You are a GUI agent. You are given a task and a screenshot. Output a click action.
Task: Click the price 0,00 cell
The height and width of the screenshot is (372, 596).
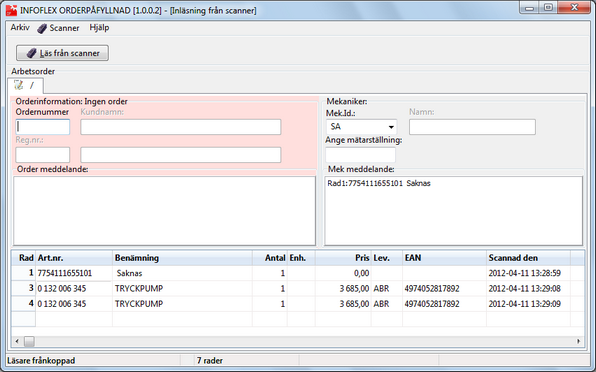[x=343, y=273]
